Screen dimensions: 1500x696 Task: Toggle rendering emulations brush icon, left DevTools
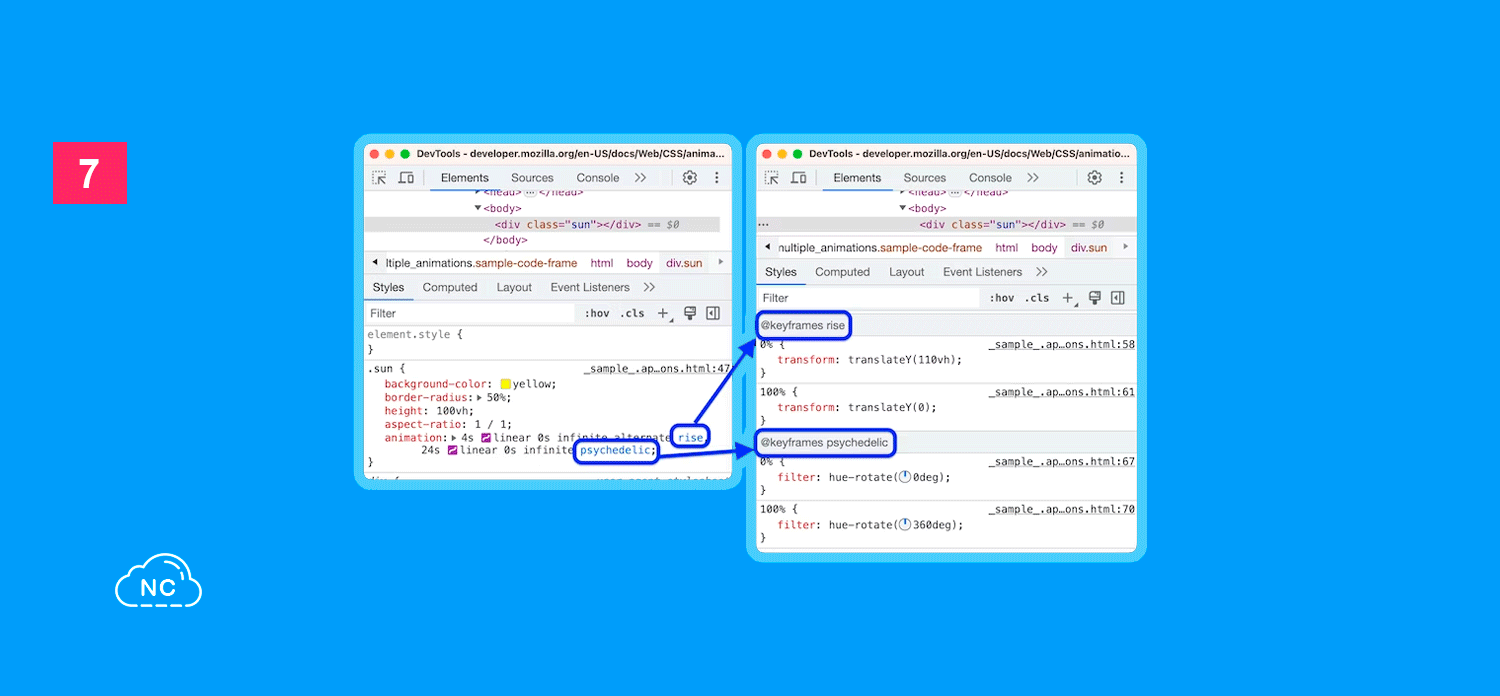(690, 313)
